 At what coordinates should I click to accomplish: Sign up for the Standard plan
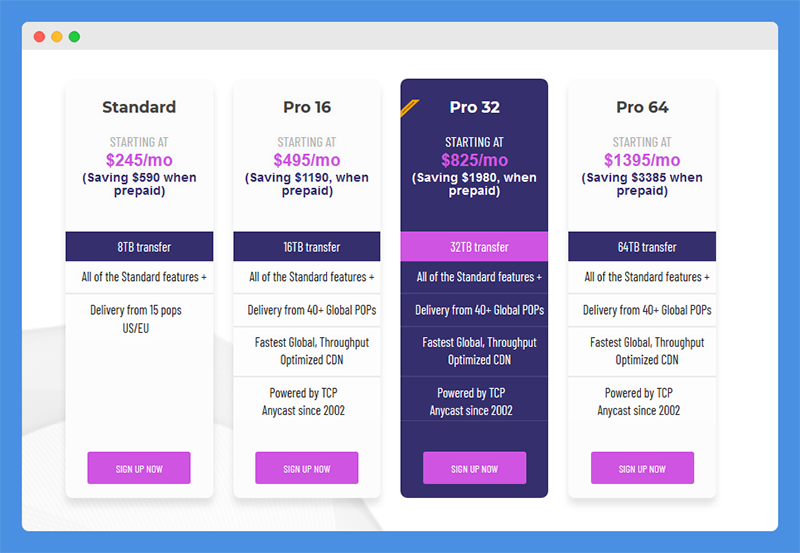pos(139,468)
